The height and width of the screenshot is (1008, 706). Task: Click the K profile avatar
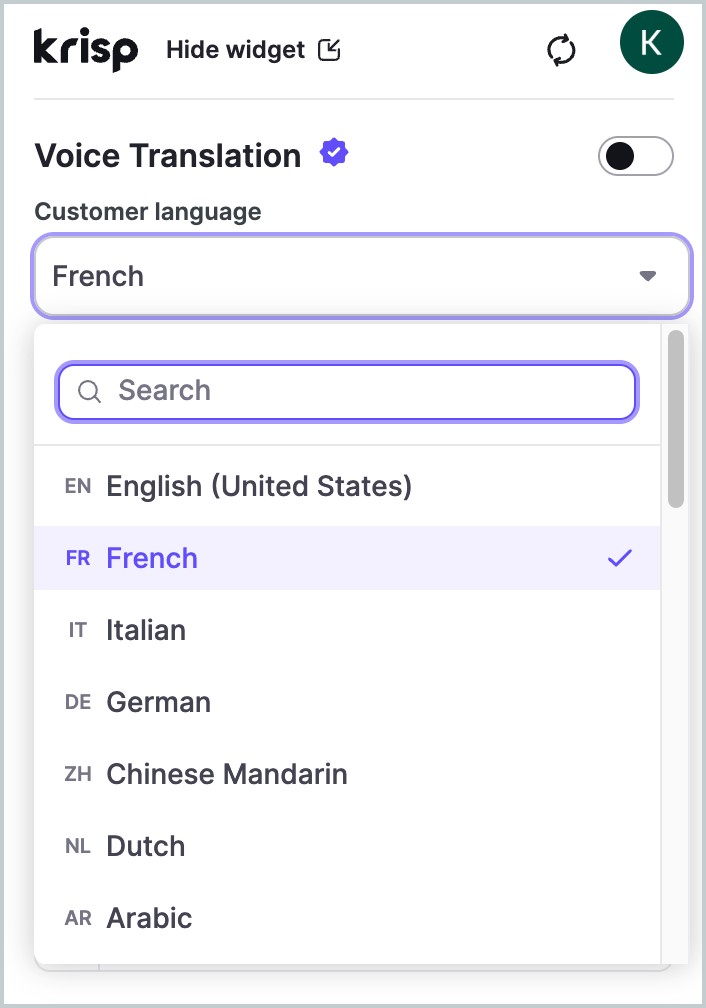(x=651, y=42)
